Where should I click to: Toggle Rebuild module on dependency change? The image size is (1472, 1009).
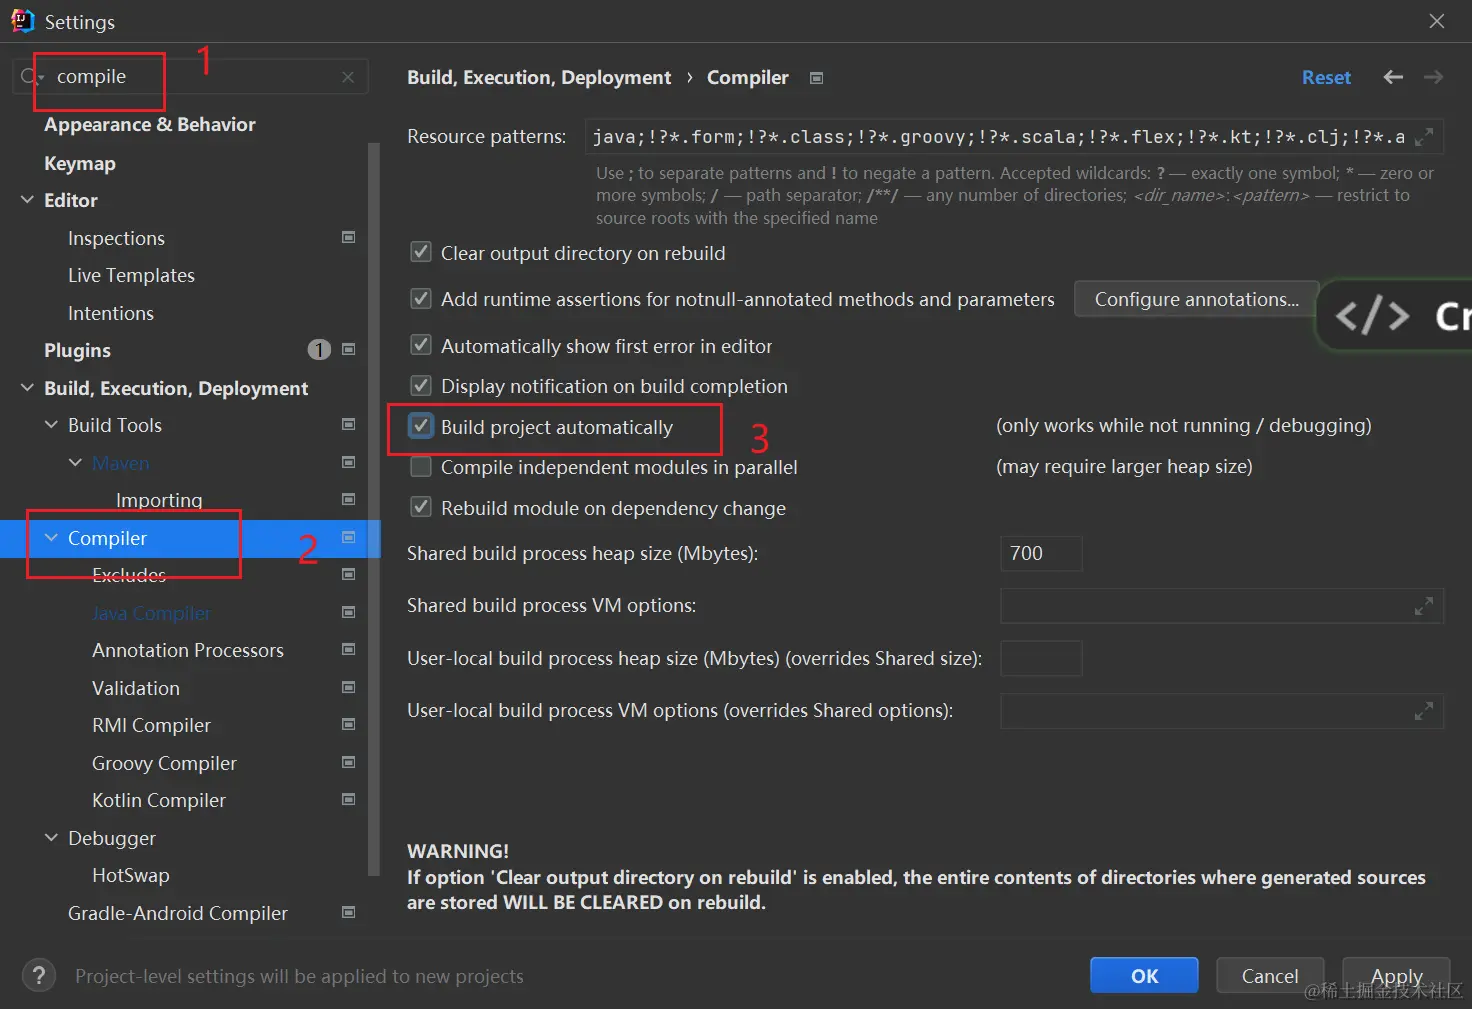[x=421, y=508]
